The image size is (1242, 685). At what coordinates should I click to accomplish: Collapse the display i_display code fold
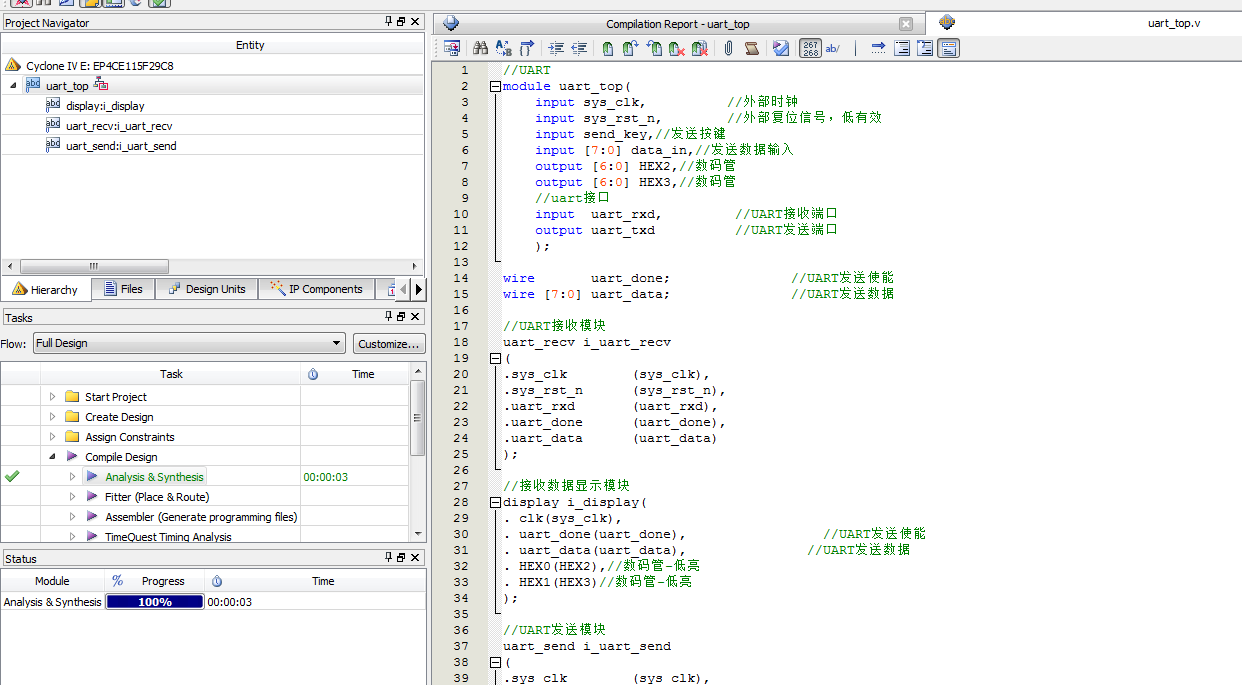(494, 502)
